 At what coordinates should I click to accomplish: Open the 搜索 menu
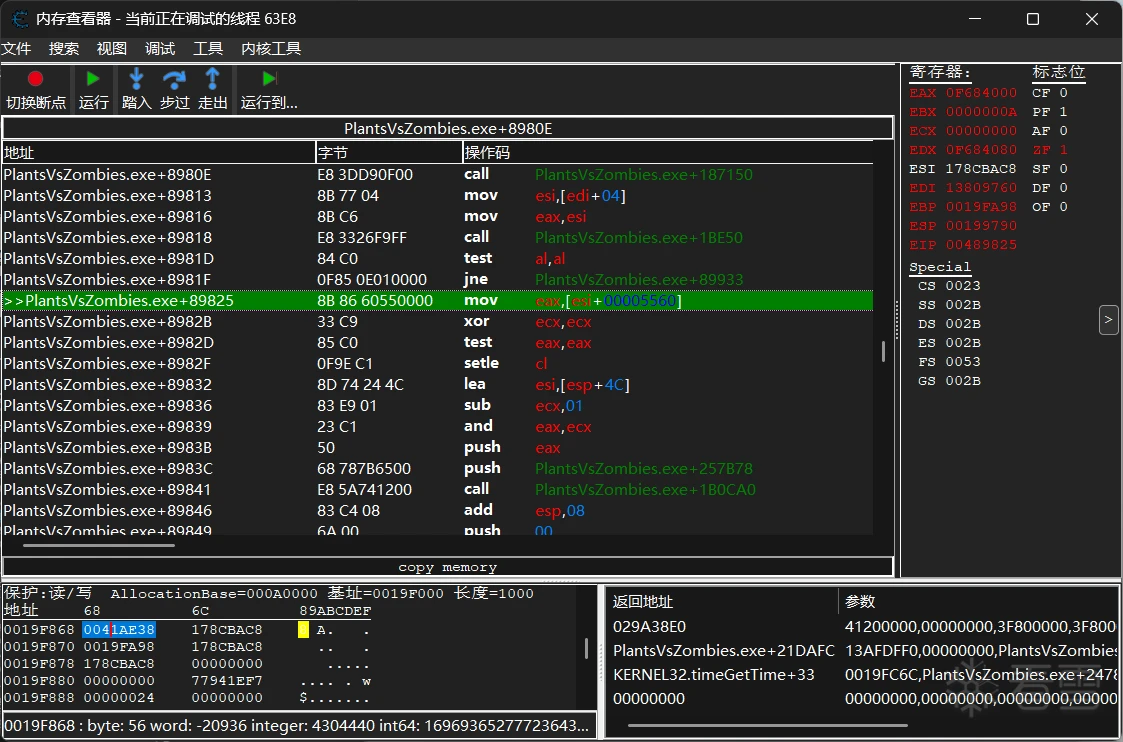point(64,49)
